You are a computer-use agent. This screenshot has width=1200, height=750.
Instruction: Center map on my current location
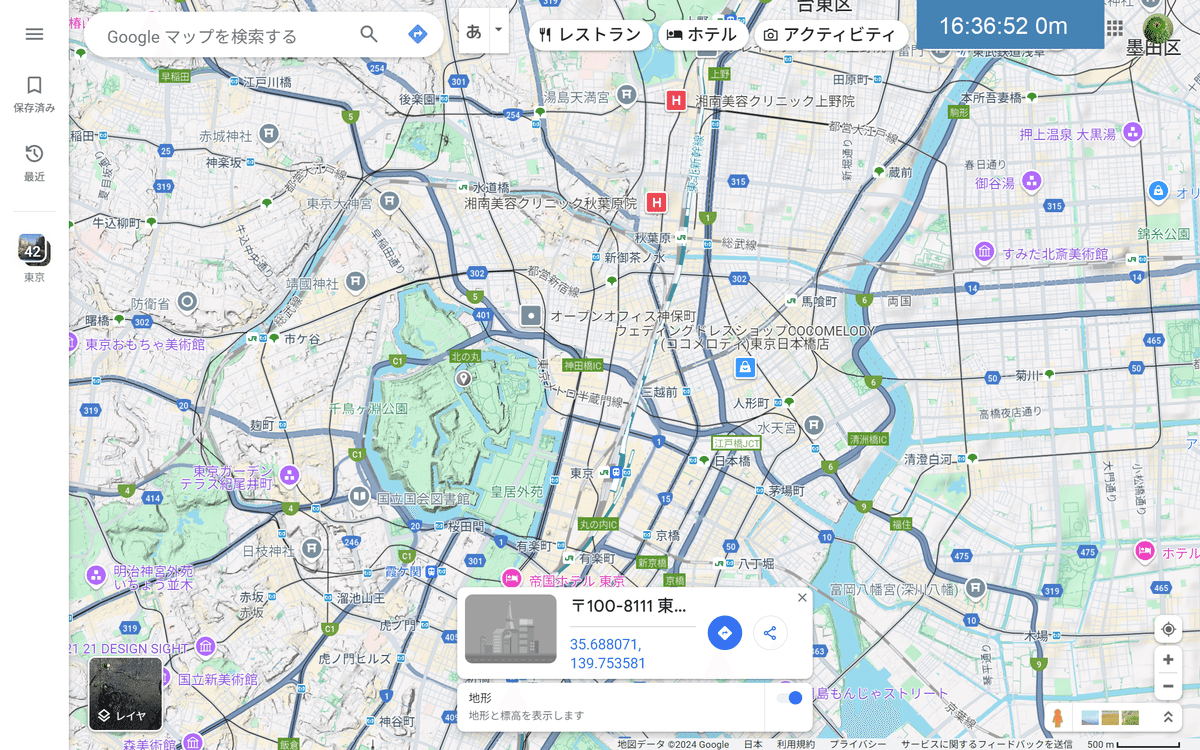point(1168,629)
